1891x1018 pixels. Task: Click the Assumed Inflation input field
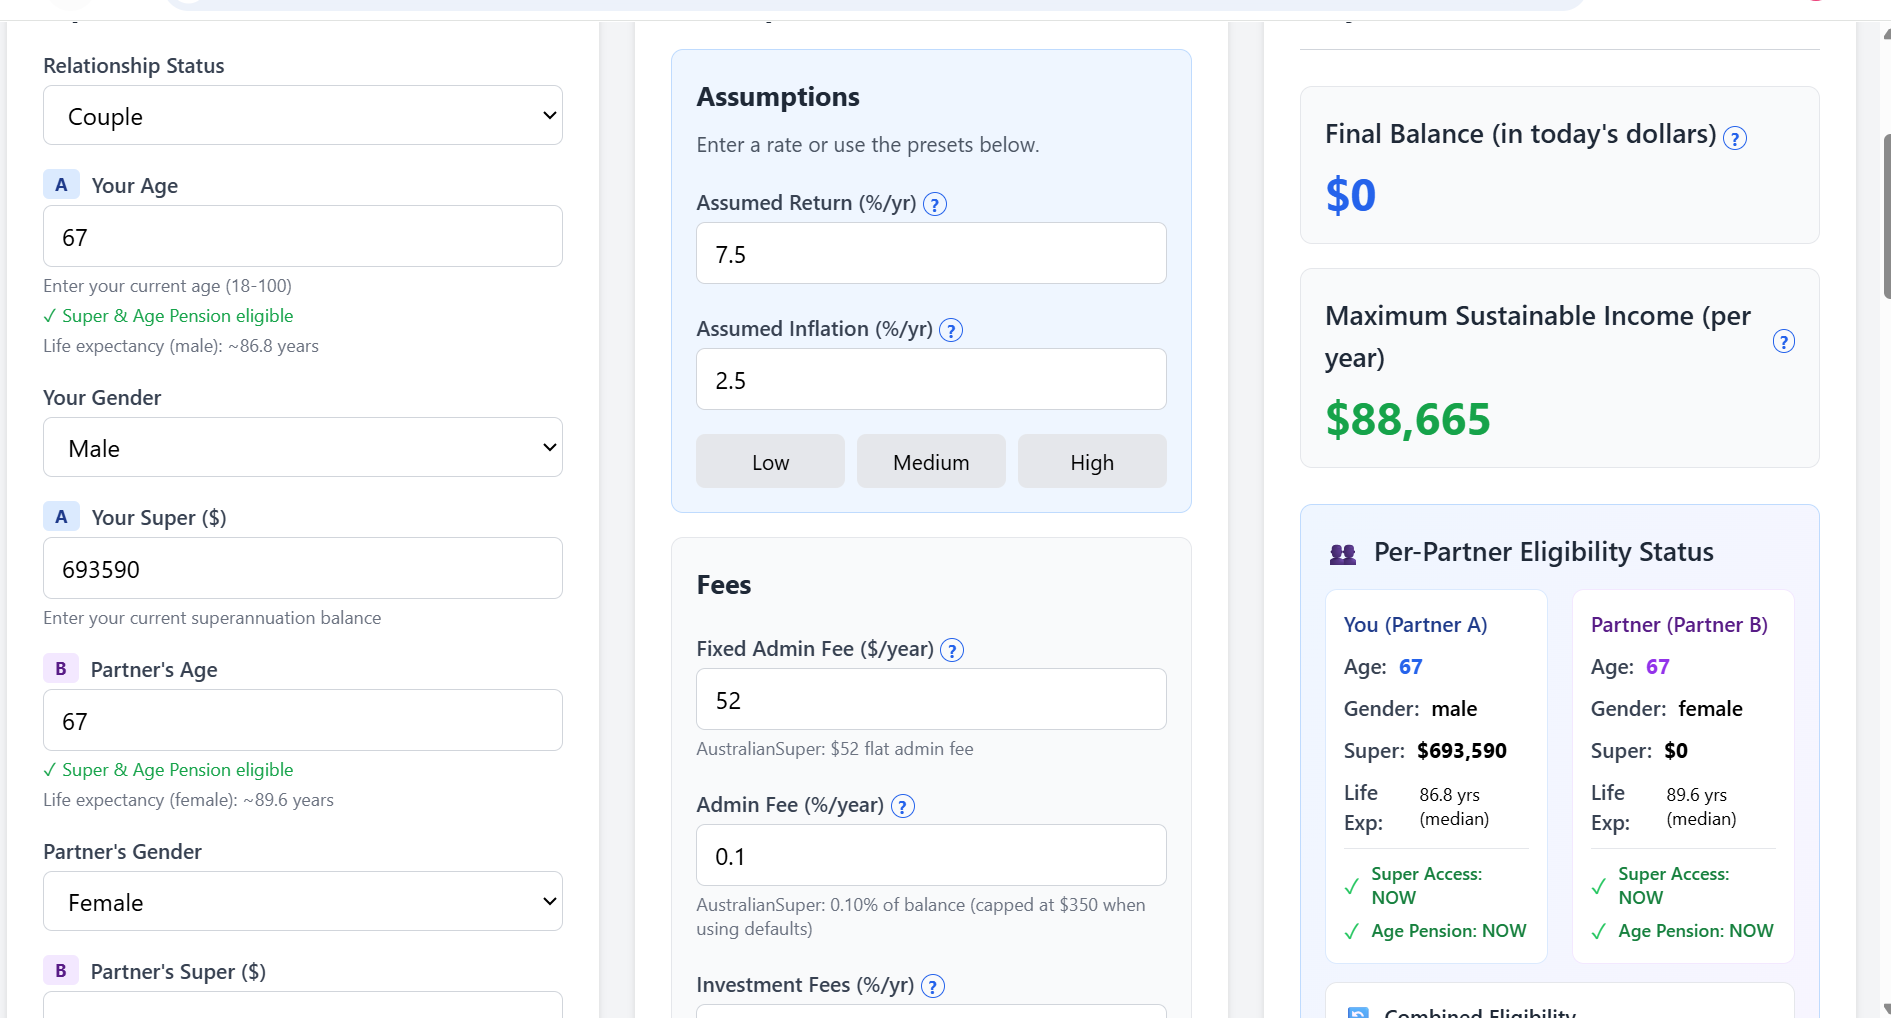point(930,380)
